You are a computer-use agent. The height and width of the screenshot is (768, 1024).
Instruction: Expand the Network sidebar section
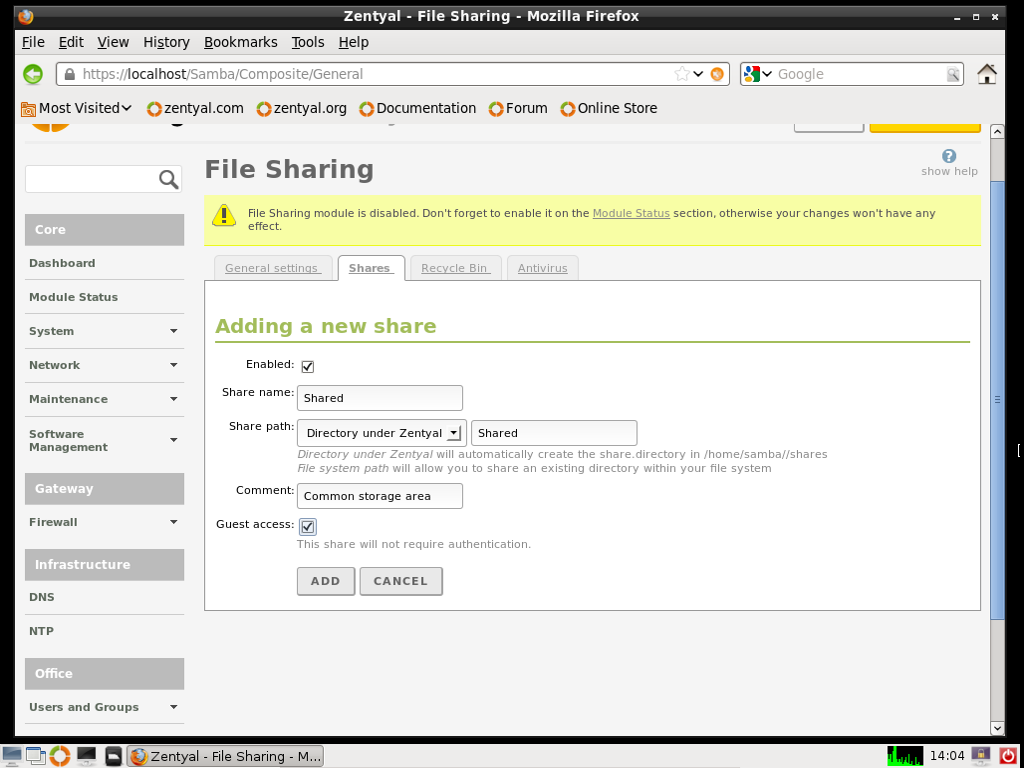click(104, 365)
